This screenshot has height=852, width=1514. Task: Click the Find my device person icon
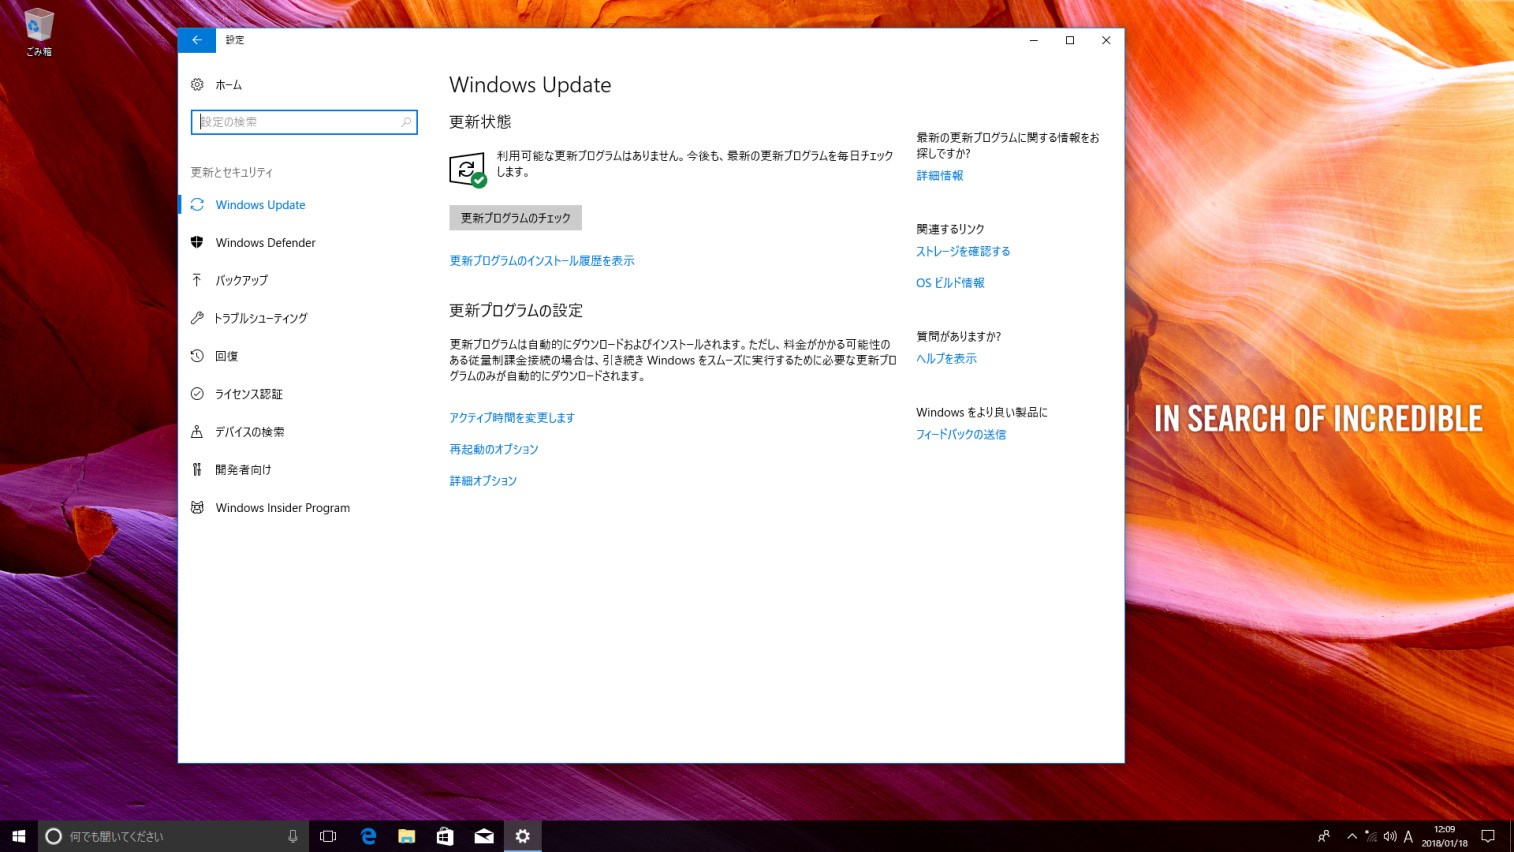point(197,432)
